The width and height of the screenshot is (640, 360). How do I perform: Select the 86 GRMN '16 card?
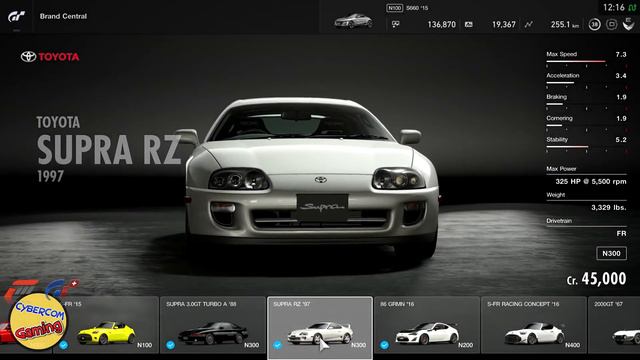(427, 325)
